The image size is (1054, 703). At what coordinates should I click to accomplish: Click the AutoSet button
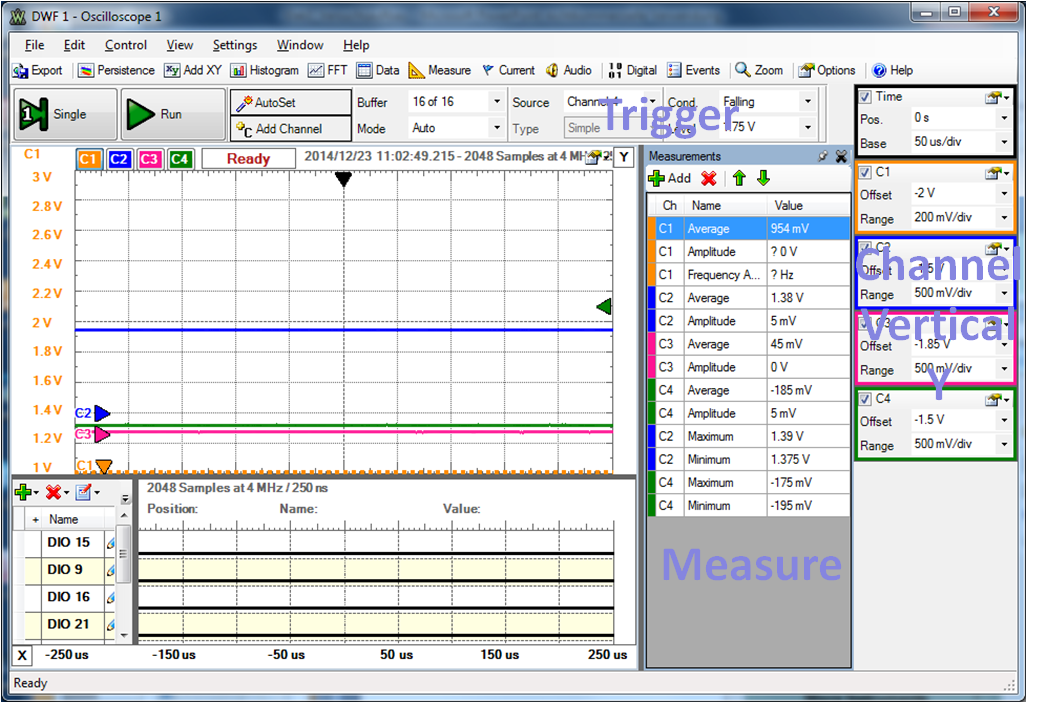290,102
